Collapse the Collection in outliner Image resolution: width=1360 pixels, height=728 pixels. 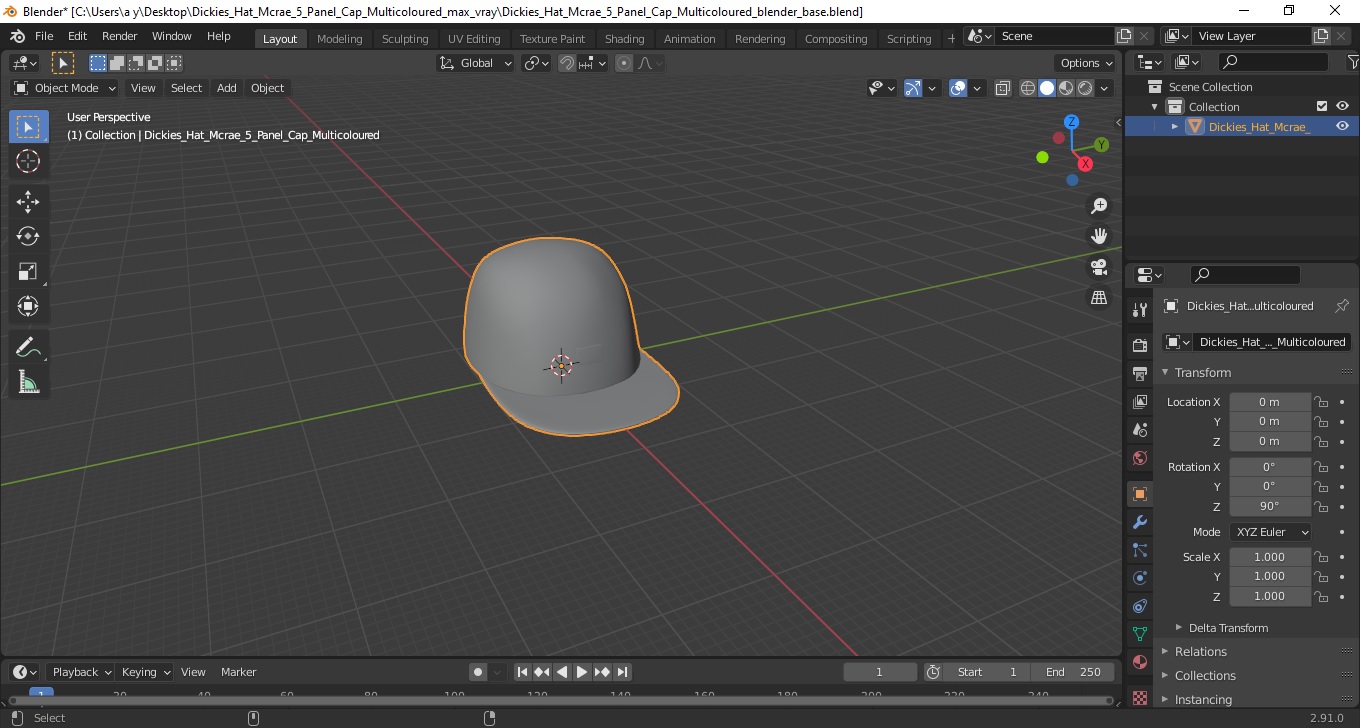pos(1155,106)
